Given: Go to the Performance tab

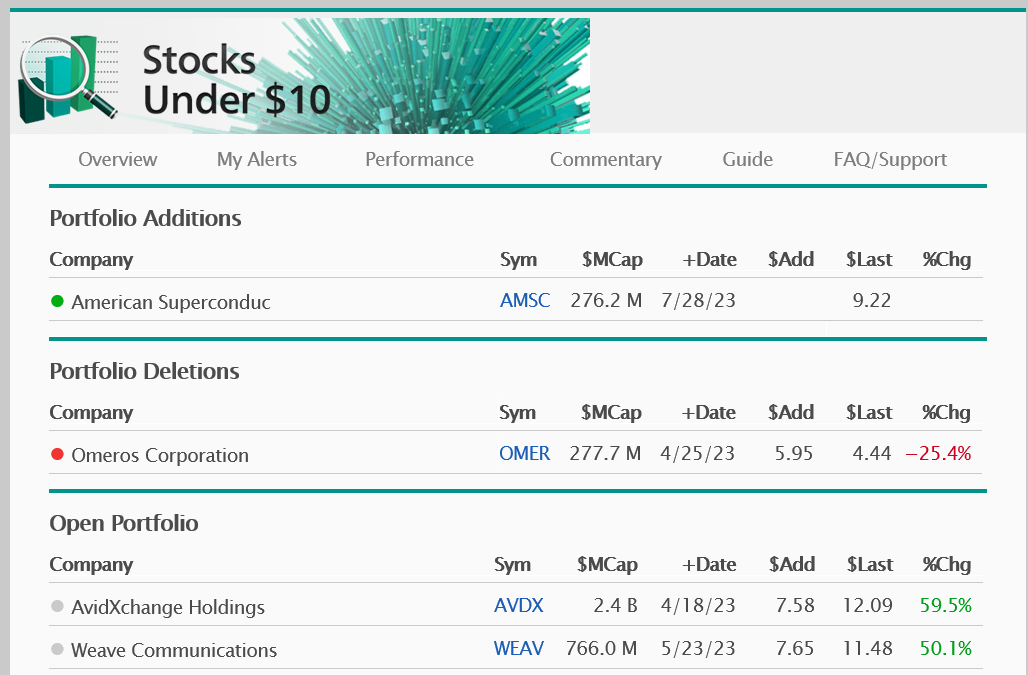Looking at the screenshot, I should pyautogui.click(x=419, y=159).
